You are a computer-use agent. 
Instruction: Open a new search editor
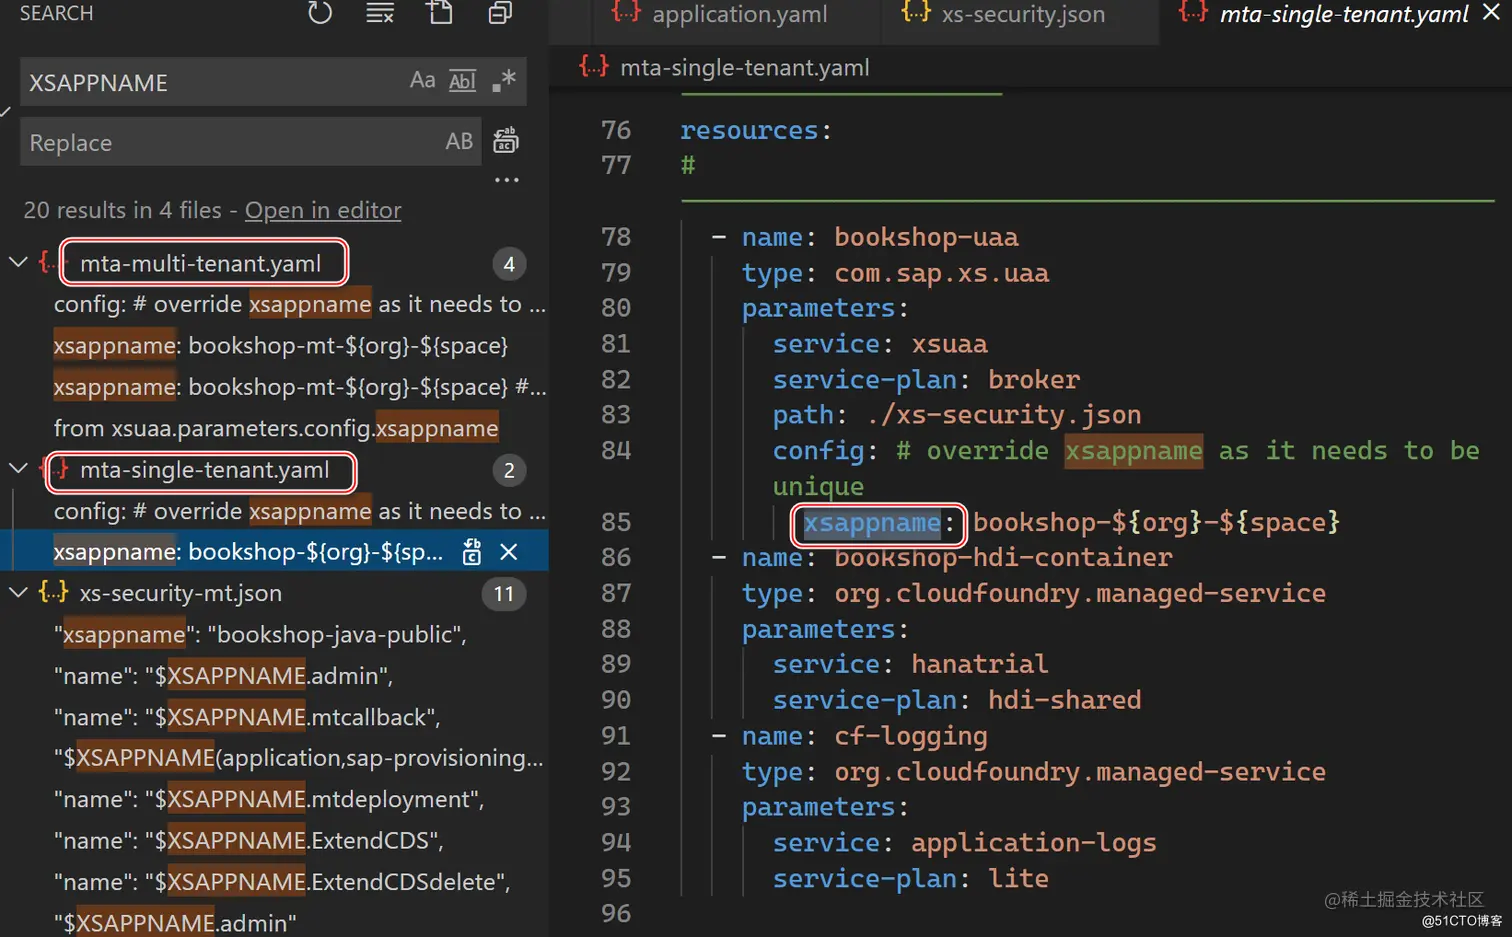[x=440, y=13]
